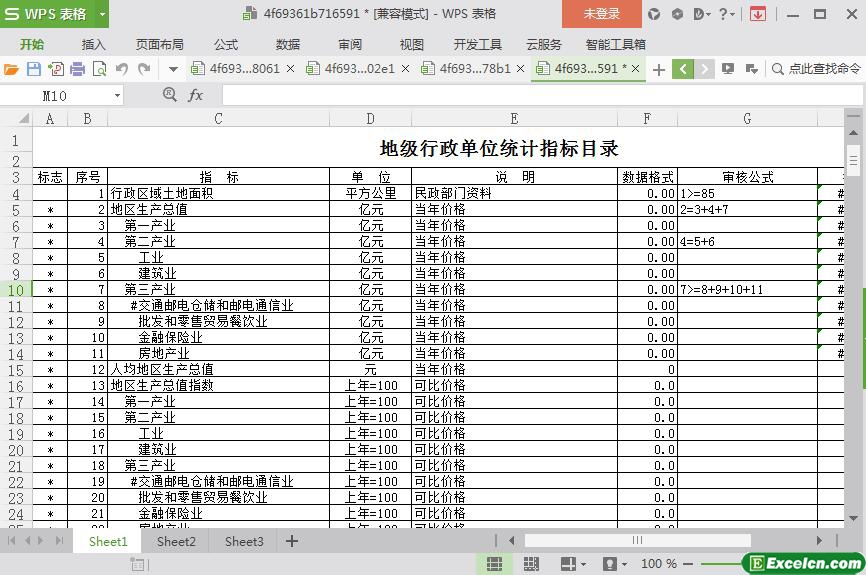Open the 插入 ribbon tab
Screen dimensions: 866x575
93,45
